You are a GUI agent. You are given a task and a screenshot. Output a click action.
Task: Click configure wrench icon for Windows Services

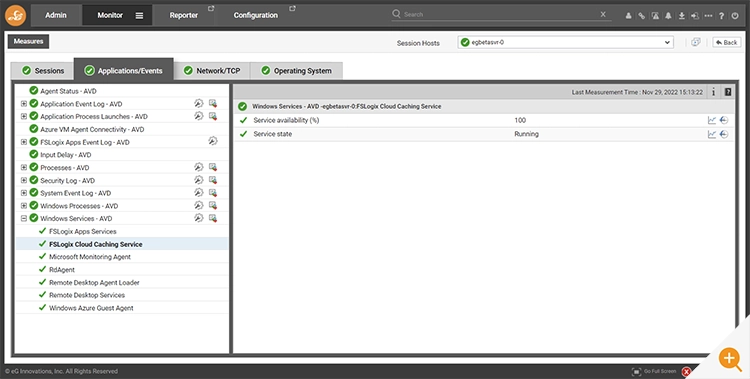click(199, 218)
